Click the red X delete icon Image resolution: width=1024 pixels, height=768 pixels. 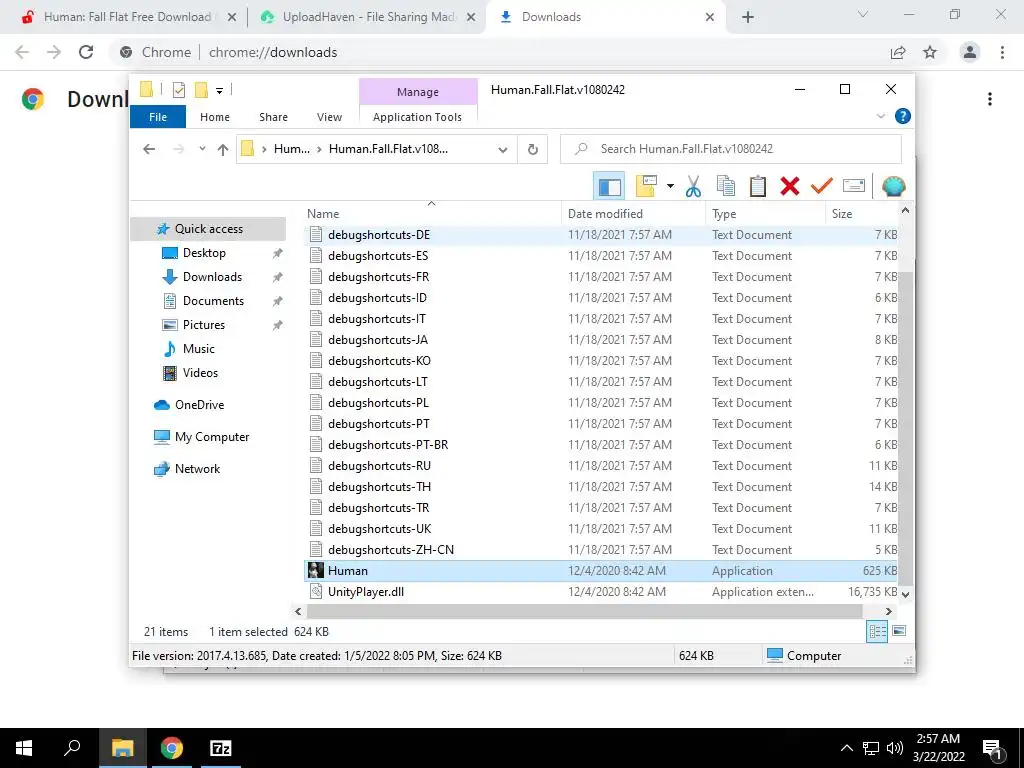point(790,186)
